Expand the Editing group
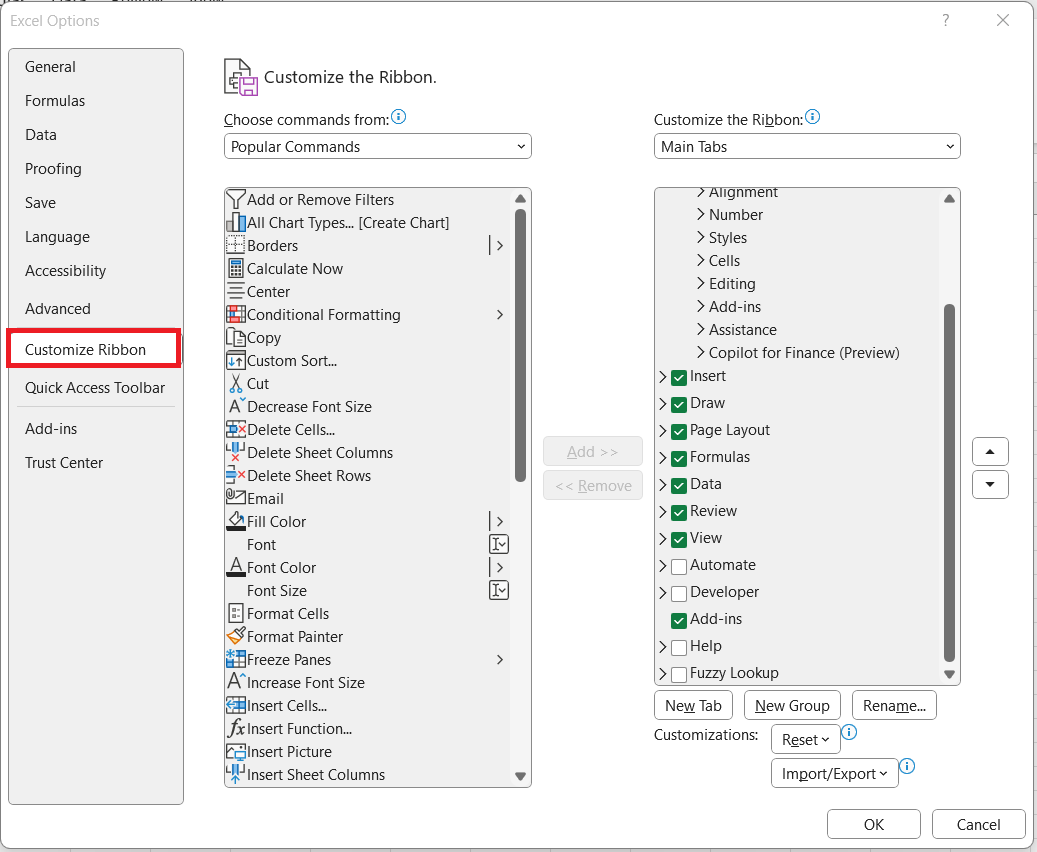This screenshot has width=1037, height=852. click(701, 283)
